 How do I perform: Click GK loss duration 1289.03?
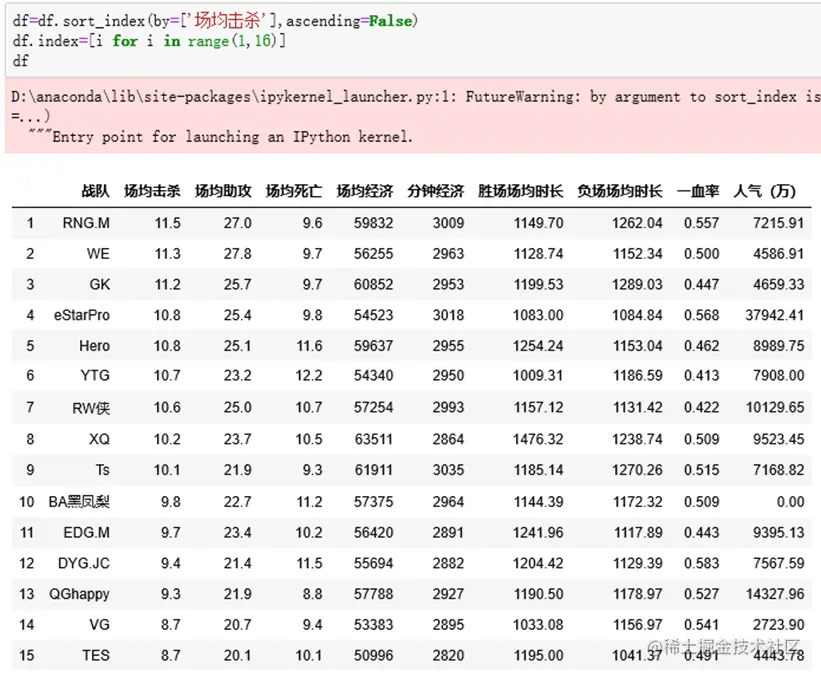pos(637,284)
